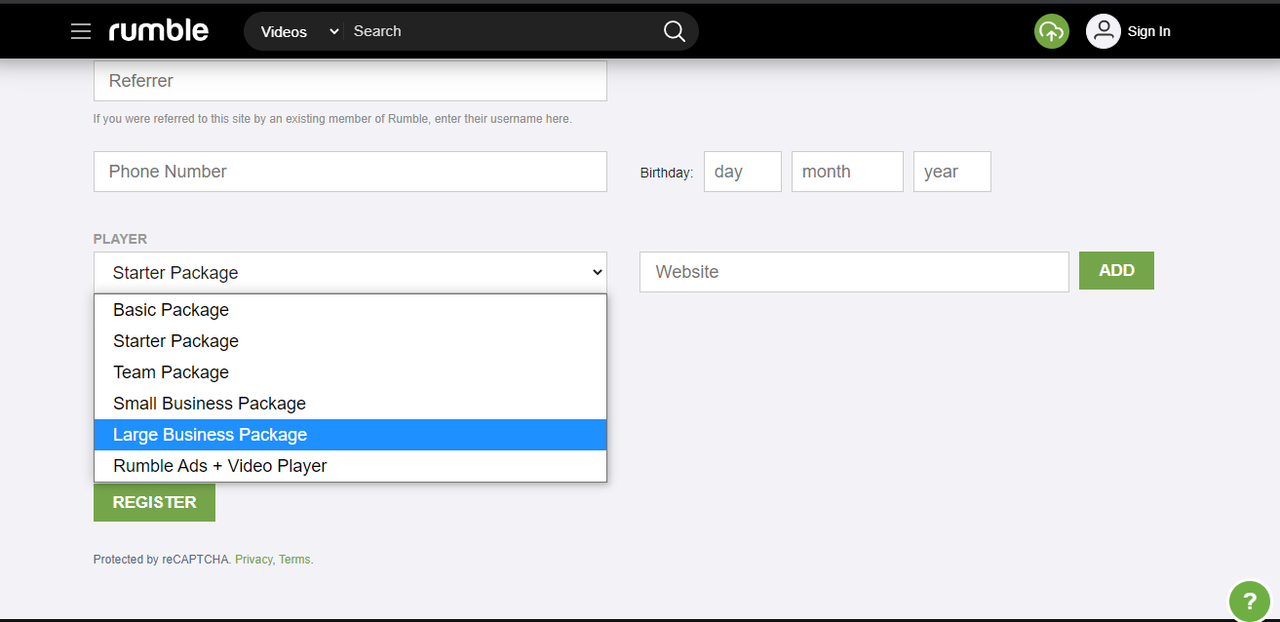Viewport: 1280px width, 622px height.
Task: Click the Sign In link
Action: [1149, 31]
